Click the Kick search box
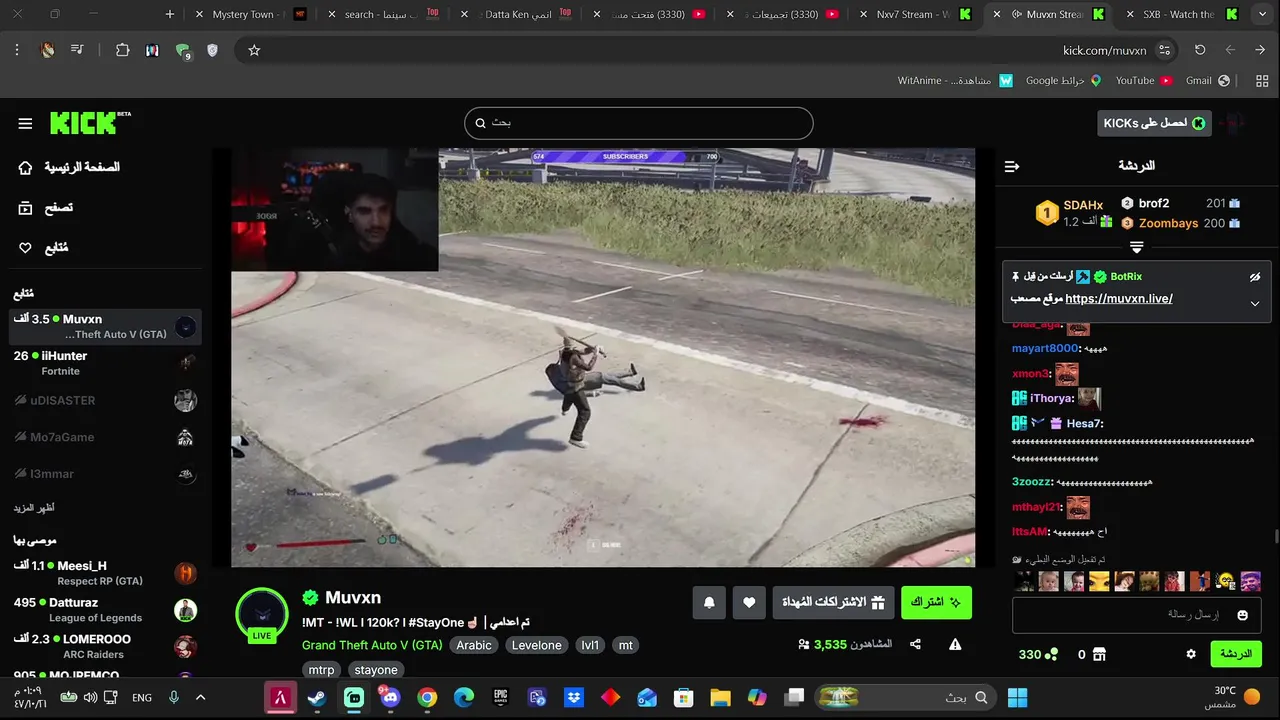The height and width of the screenshot is (720, 1280). click(638, 123)
